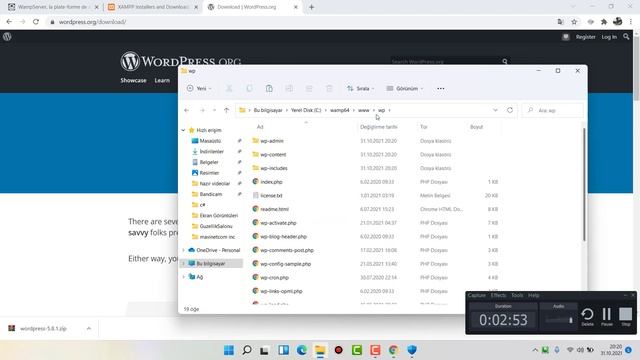This screenshot has height=360, width=640.
Task: Open the Sırala (Sort) dropdown
Action: click(360, 89)
